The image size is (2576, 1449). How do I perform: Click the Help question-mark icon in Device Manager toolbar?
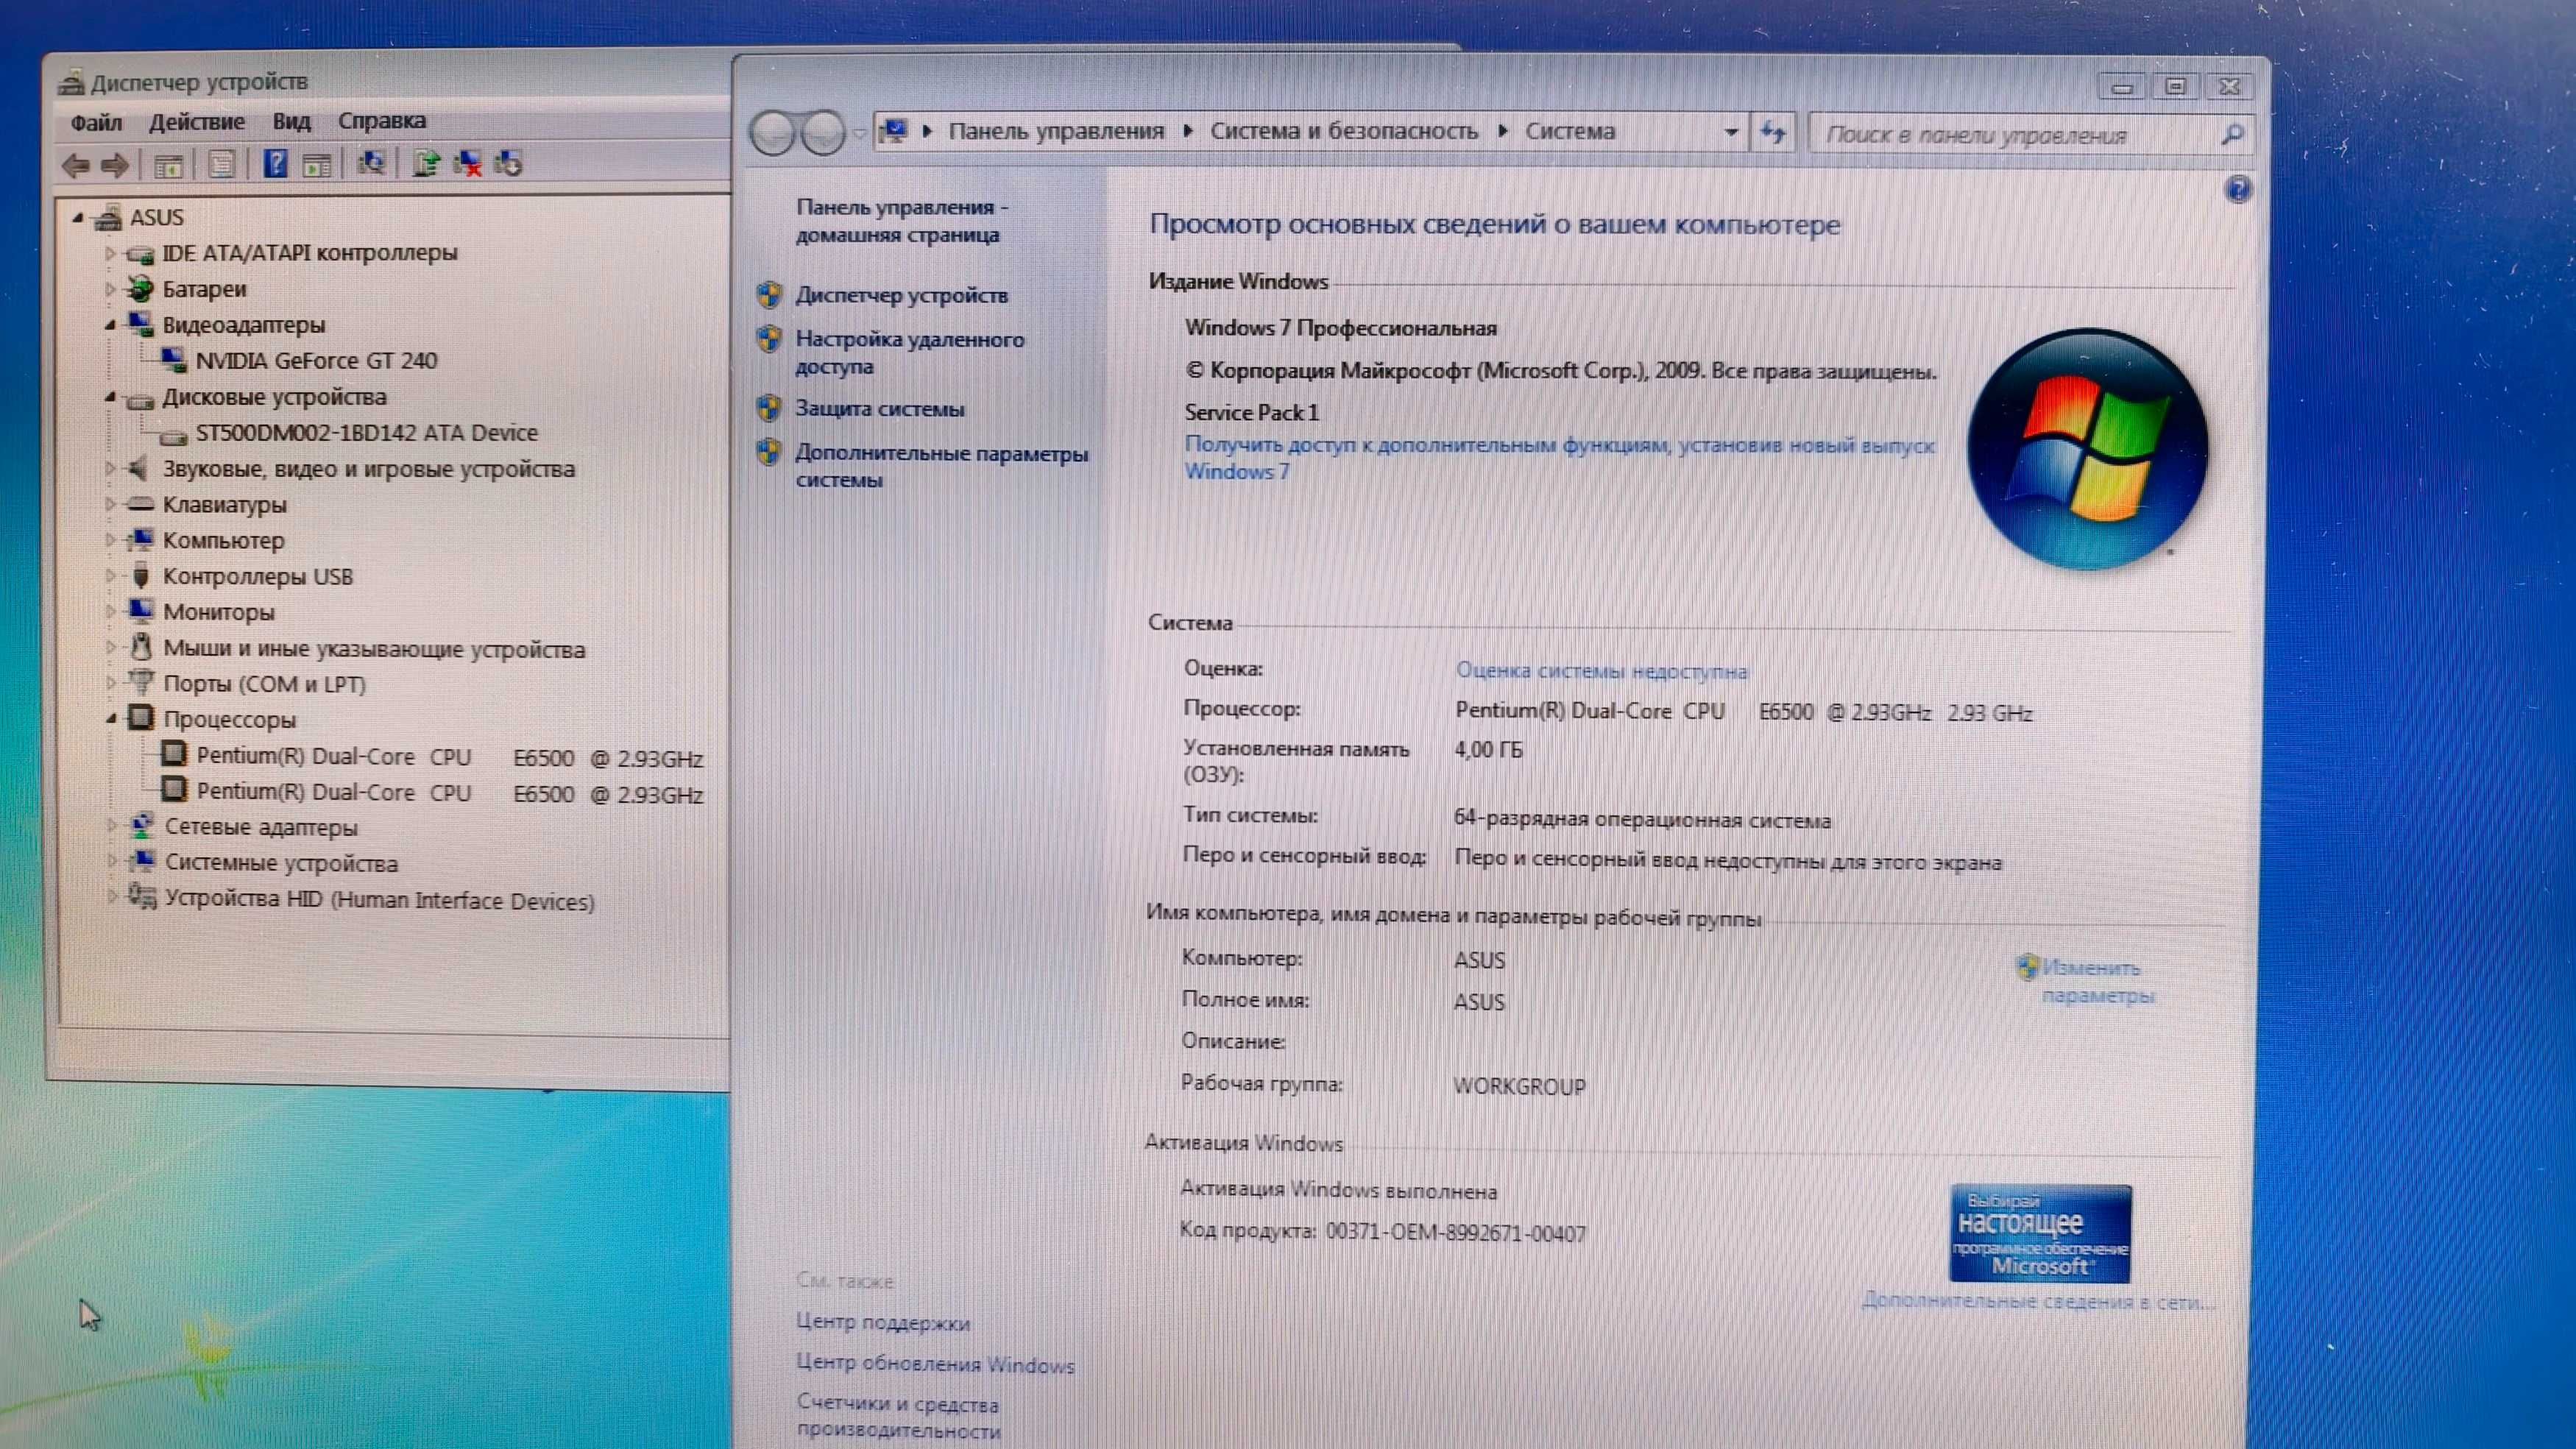click(x=275, y=163)
